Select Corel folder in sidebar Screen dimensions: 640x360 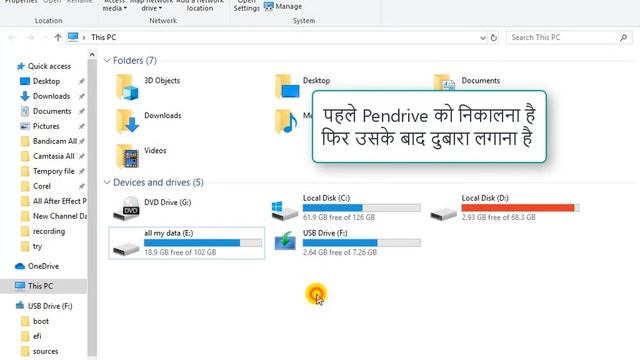tap(42, 186)
